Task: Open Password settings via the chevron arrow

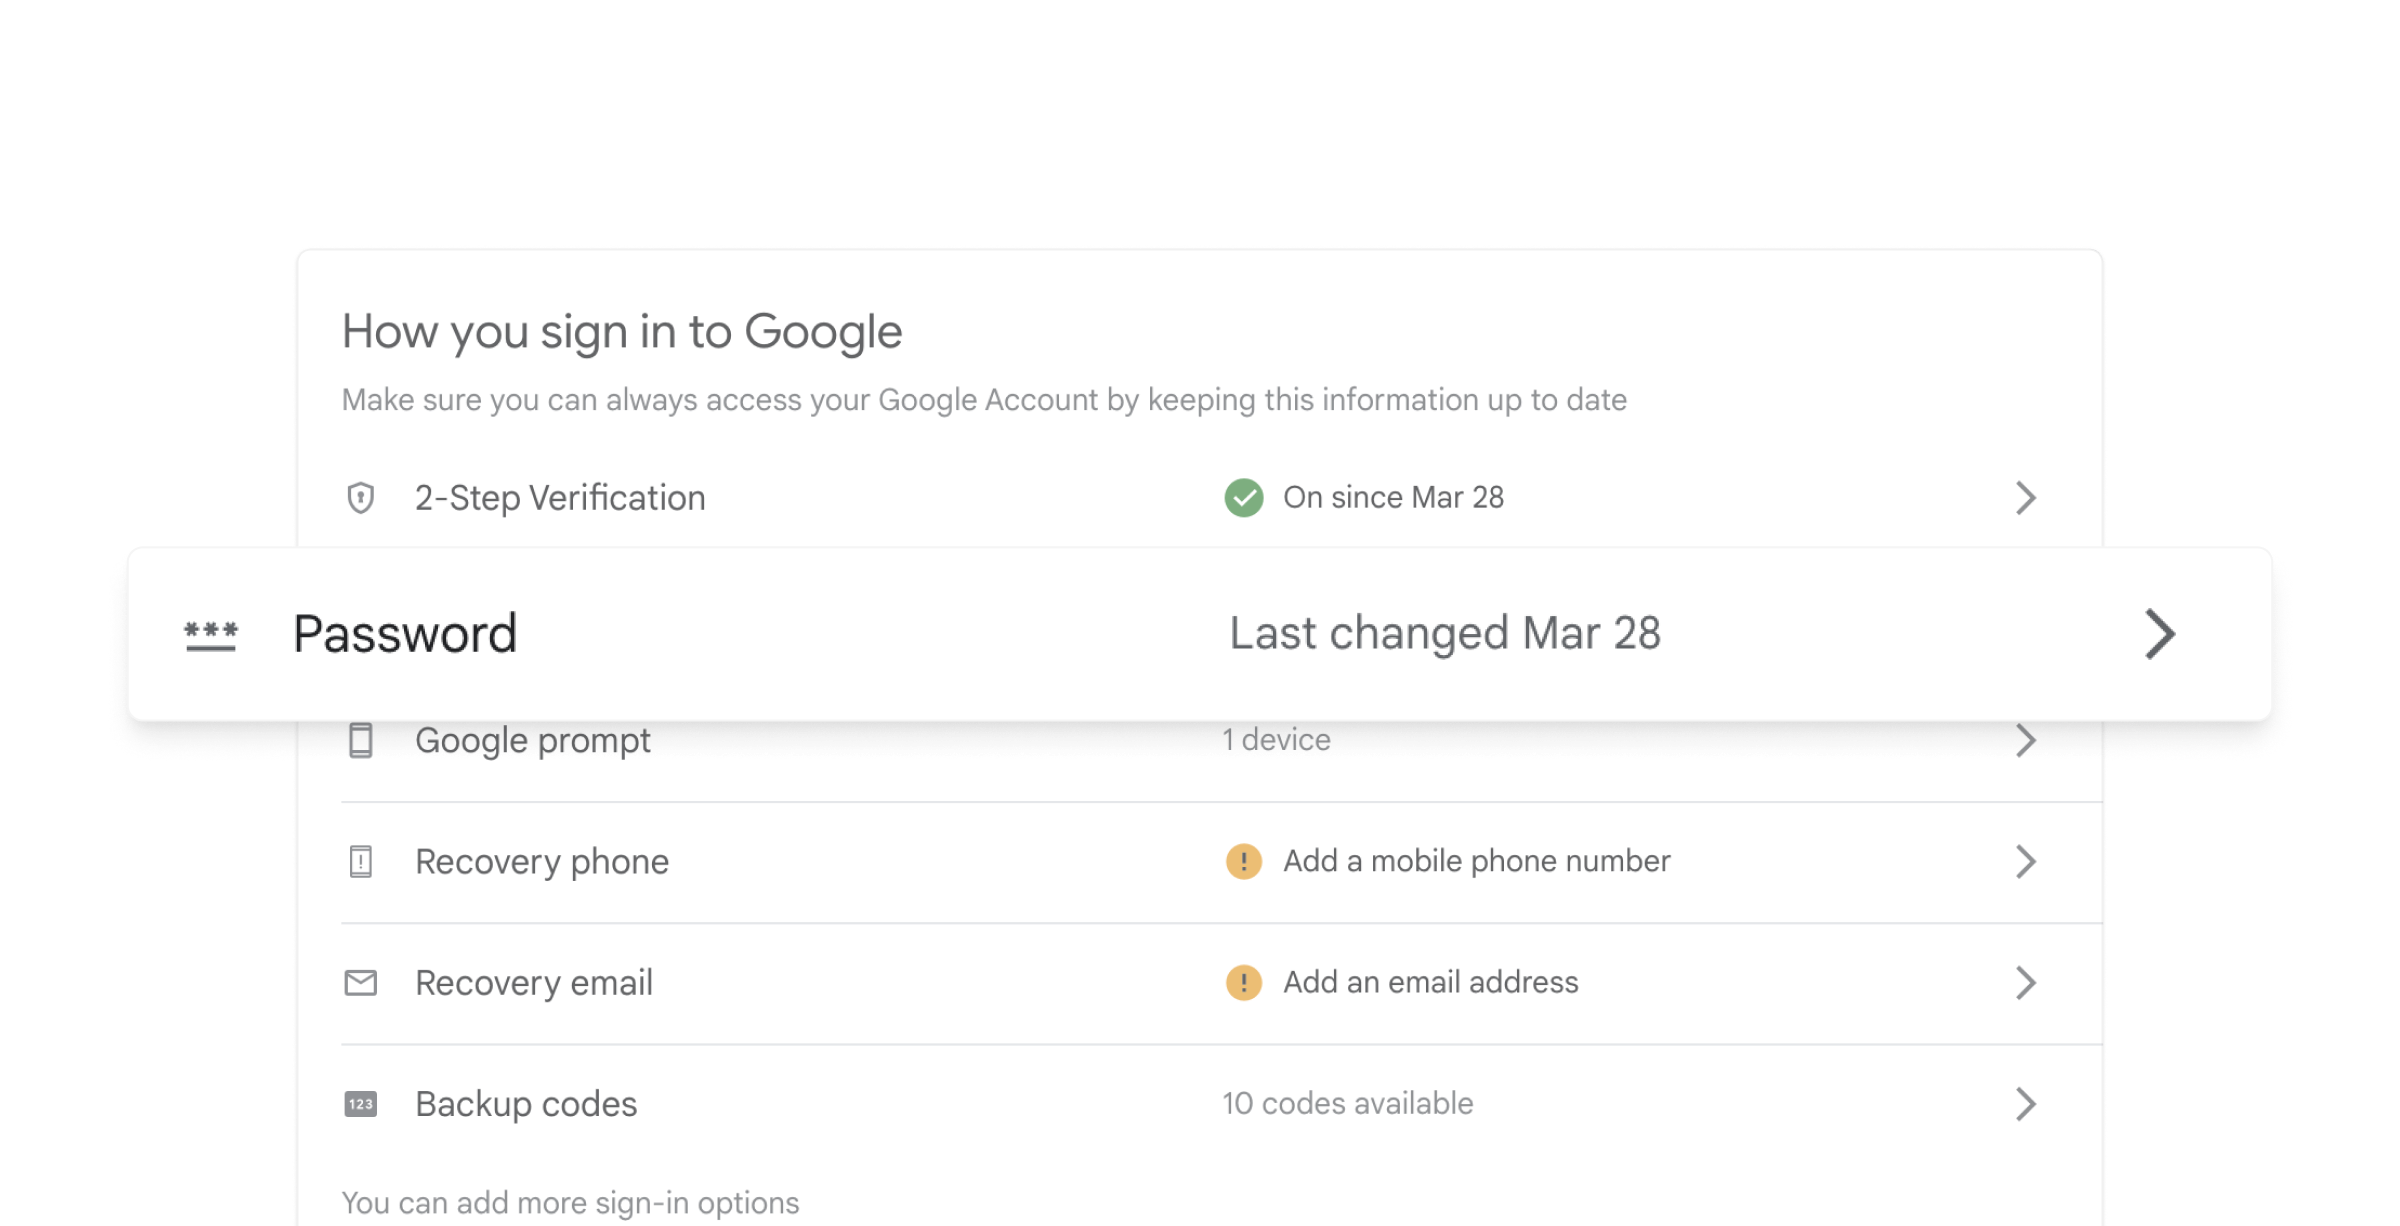Action: pyautogui.click(x=2160, y=634)
